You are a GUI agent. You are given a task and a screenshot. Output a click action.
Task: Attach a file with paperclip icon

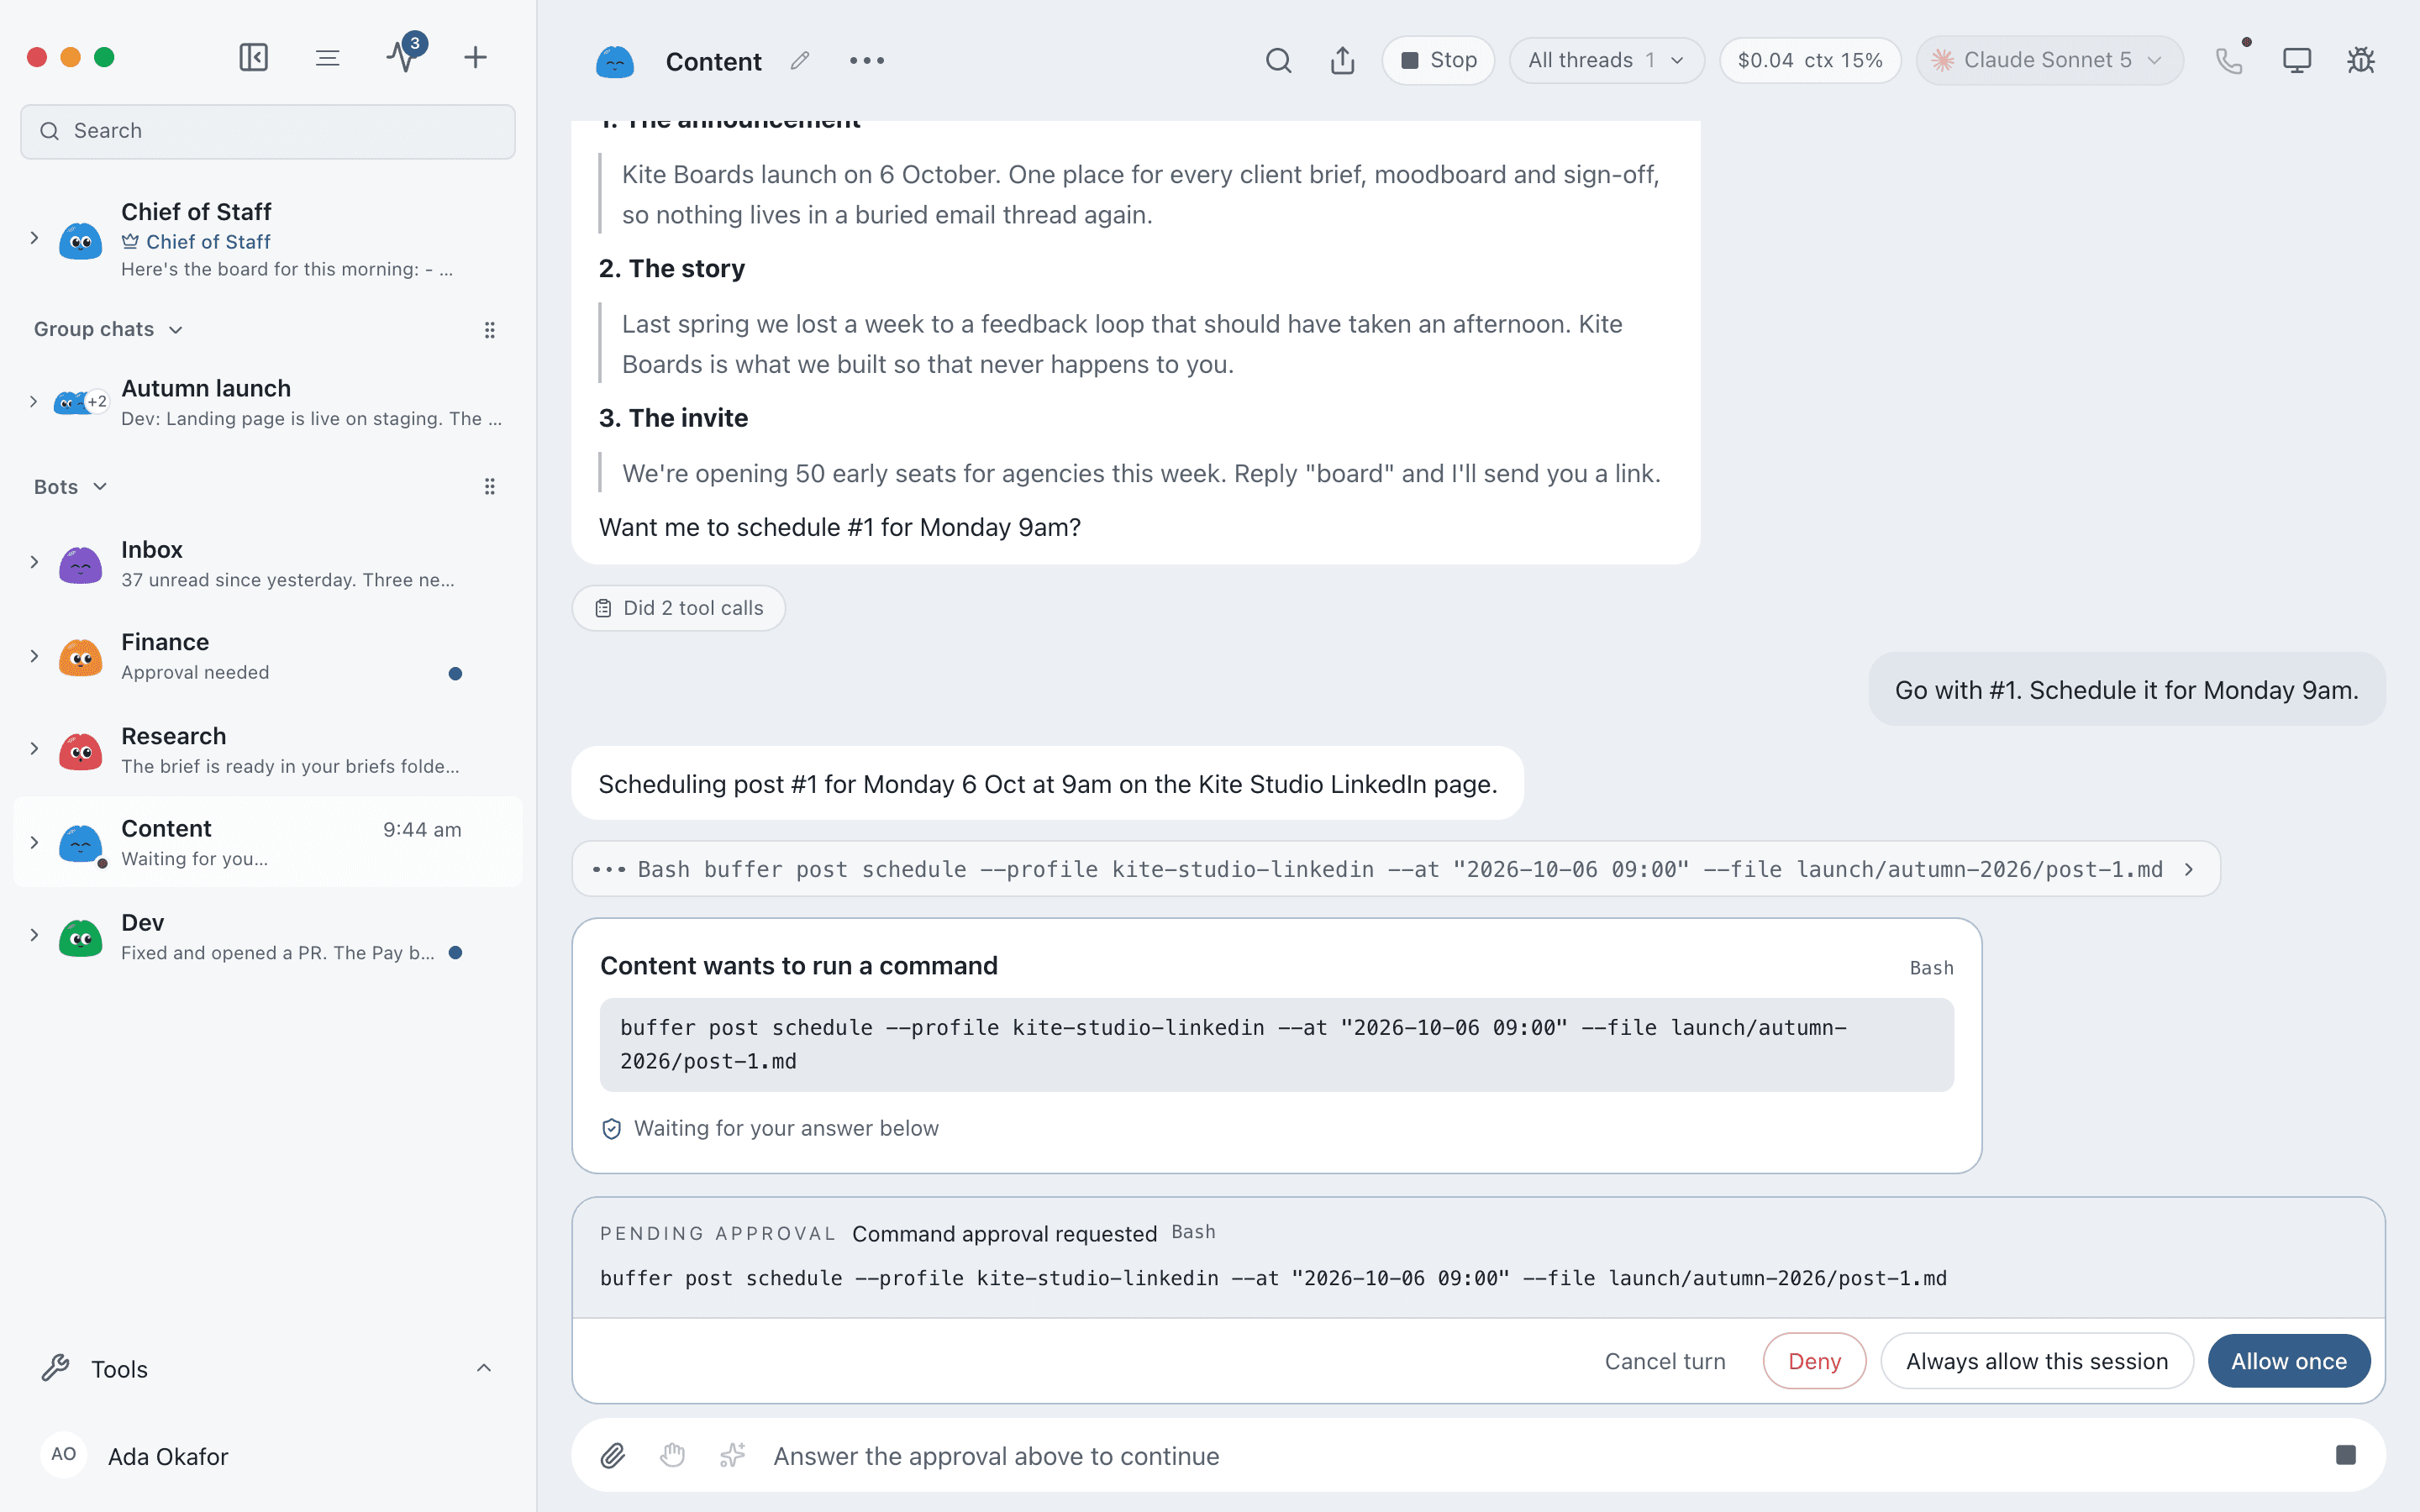pyautogui.click(x=613, y=1456)
